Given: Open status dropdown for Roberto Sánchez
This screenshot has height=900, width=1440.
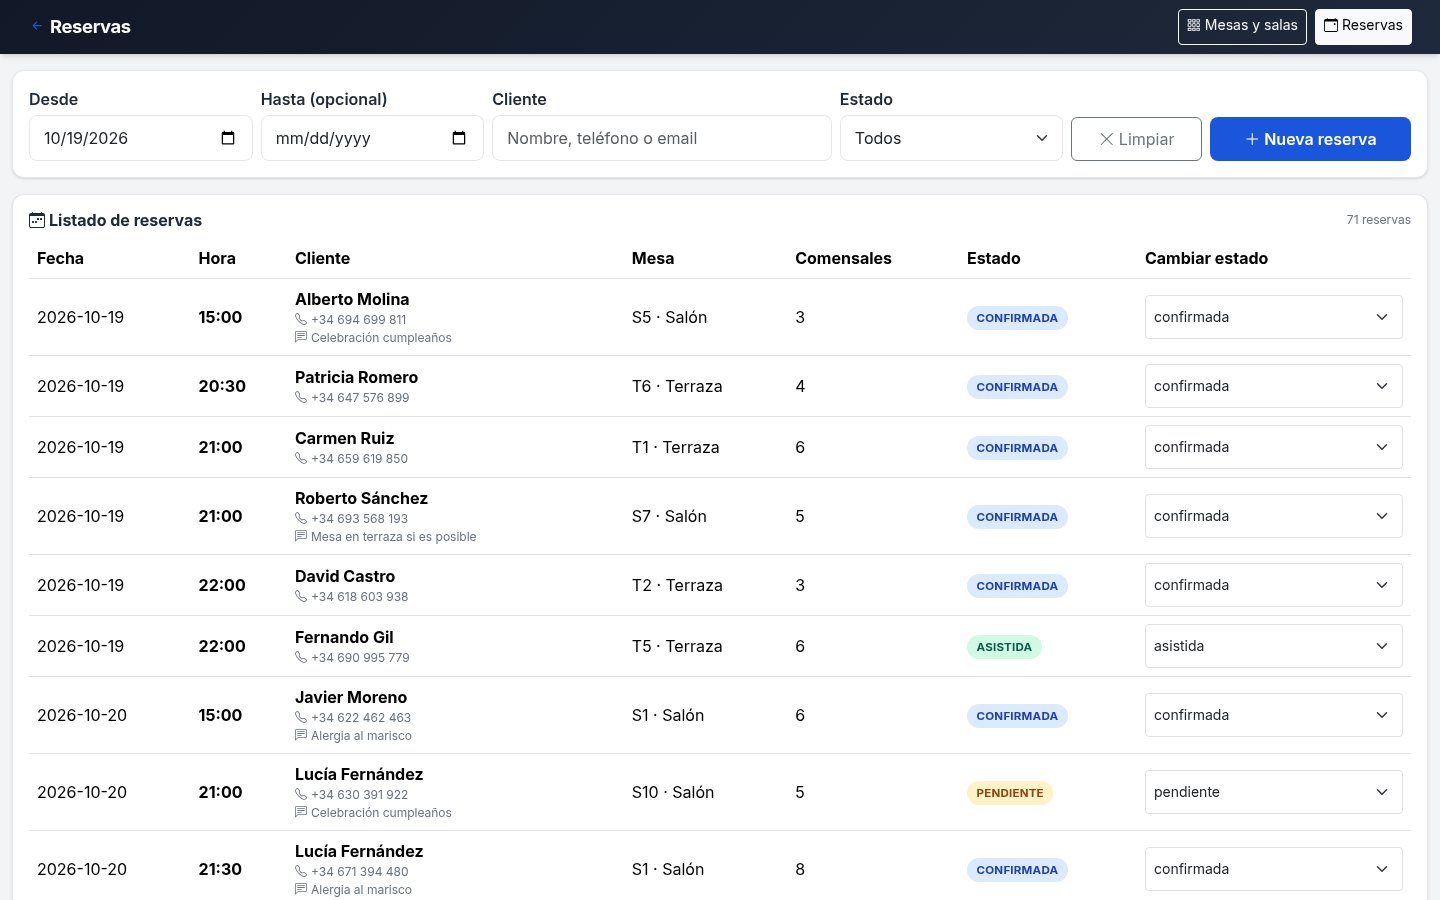Looking at the screenshot, I should tap(1273, 516).
